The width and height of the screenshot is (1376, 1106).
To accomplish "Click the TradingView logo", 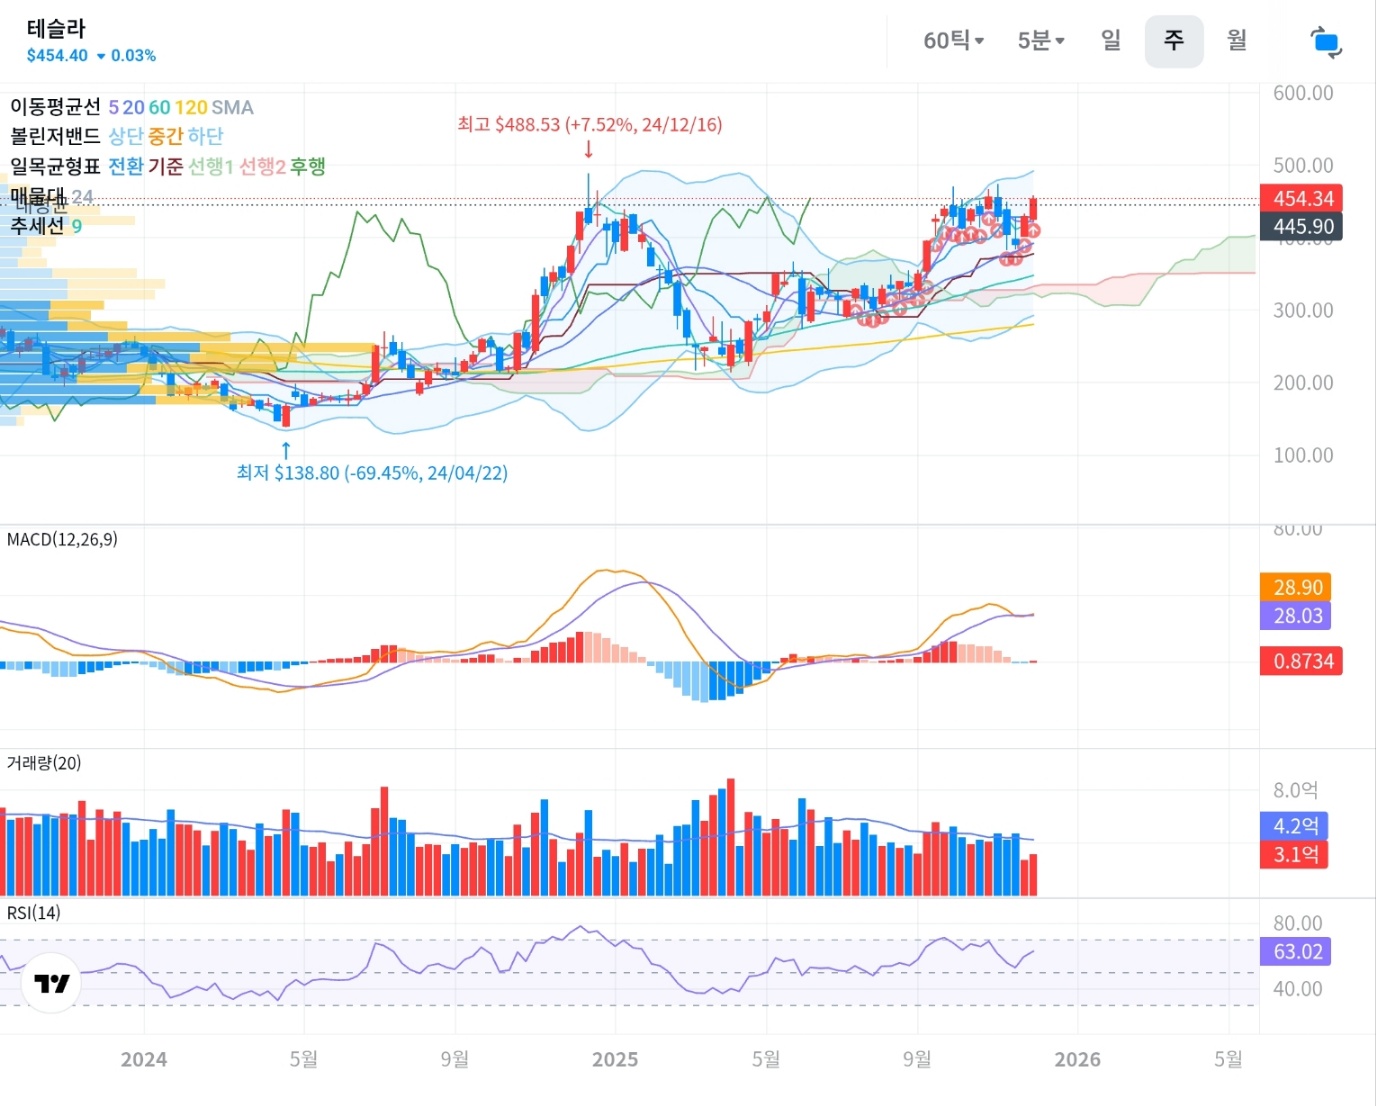I will pyautogui.click(x=51, y=983).
